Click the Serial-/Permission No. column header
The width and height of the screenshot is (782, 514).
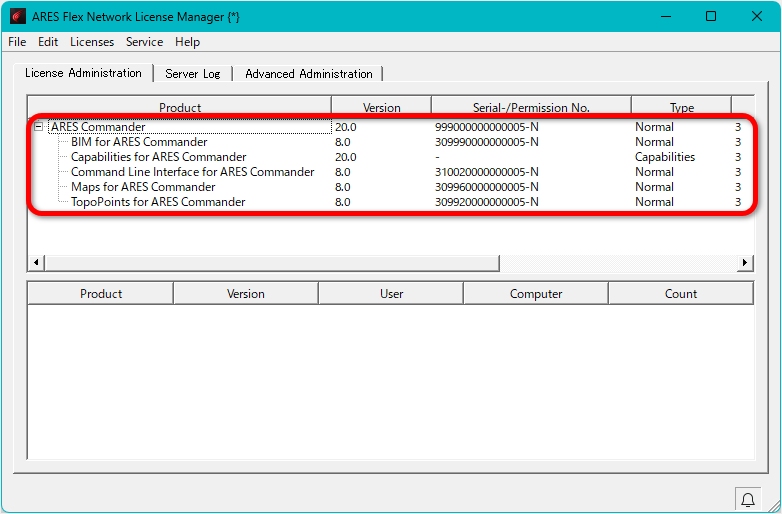tap(531, 107)
